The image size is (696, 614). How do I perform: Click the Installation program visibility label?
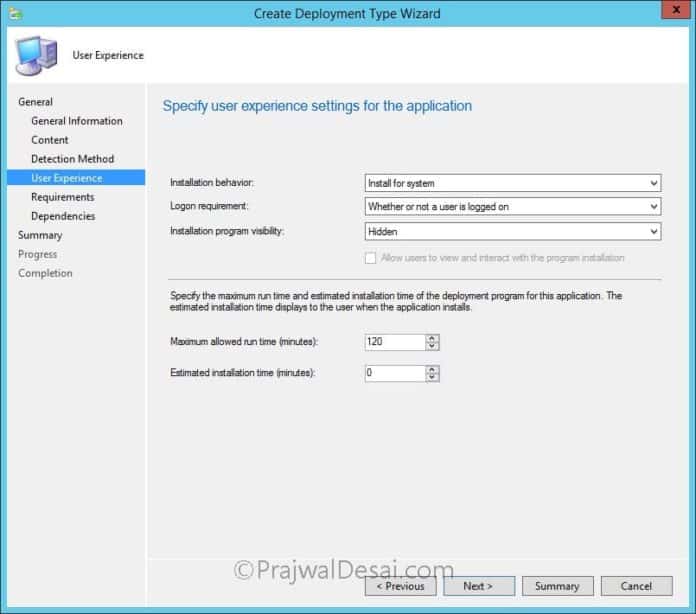[227, 231]
